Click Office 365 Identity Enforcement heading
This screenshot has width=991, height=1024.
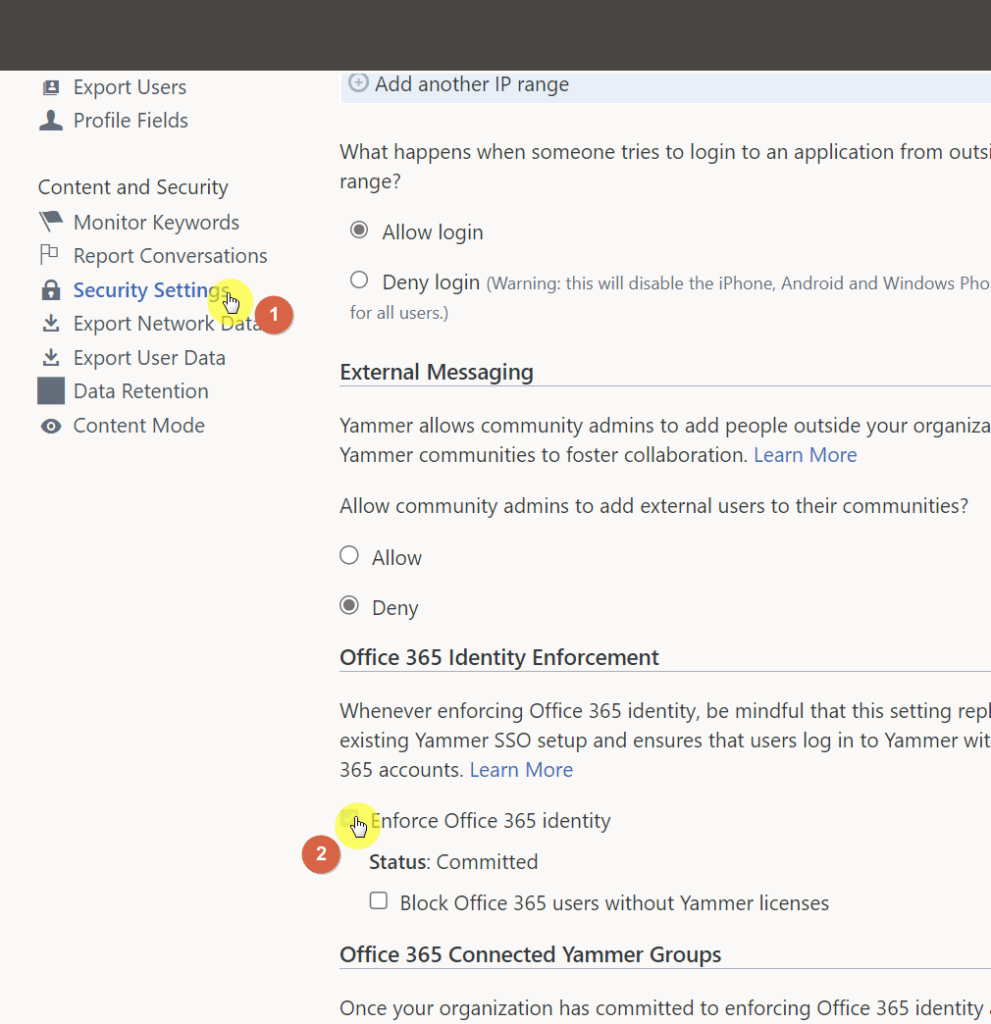(x=499, y=657)
